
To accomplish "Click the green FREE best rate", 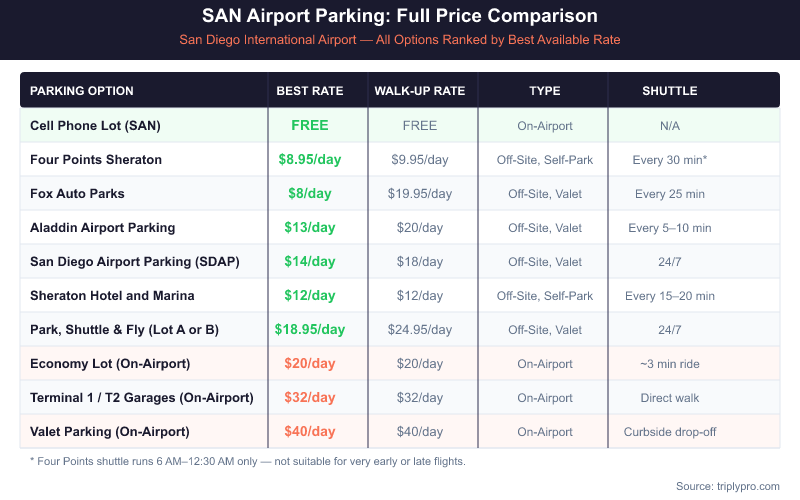I will click(310, 126).
